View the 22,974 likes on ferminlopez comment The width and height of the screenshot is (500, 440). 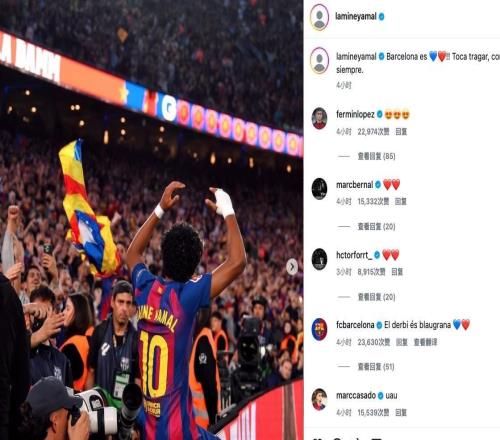click(x=373, y=132)
